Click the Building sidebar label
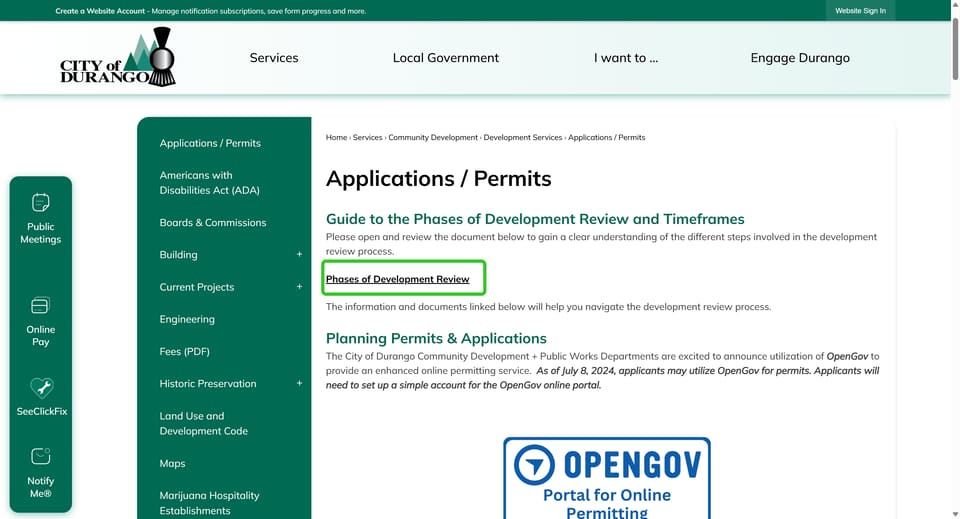 178,255
